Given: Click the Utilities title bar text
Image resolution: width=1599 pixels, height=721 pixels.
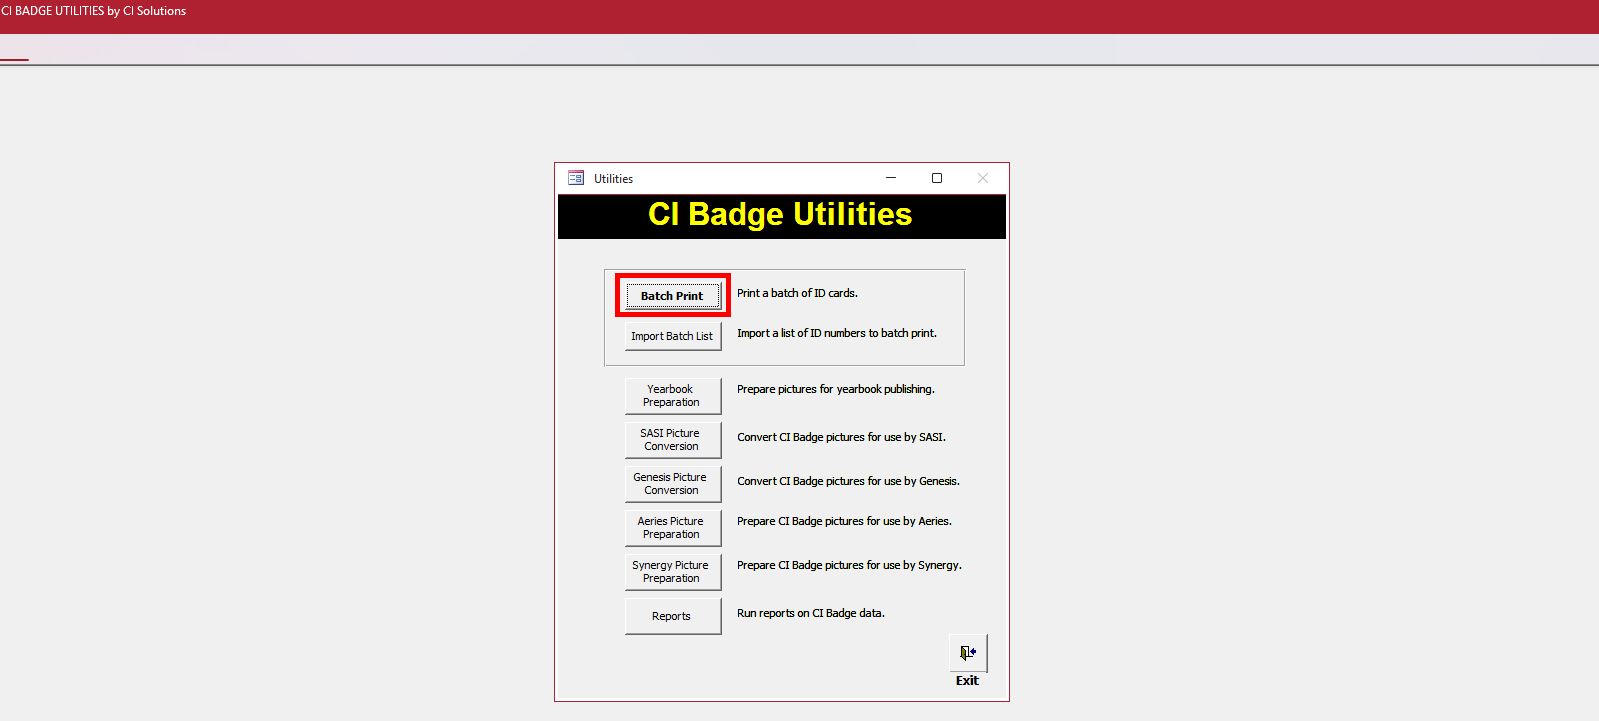Looking at the screenshot, I should coord(613,179).
